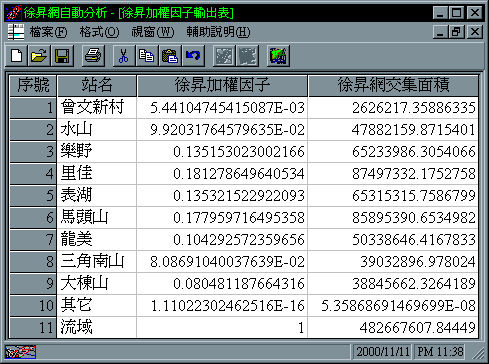Screen dimensions: 489x364
Task: Click weight cell 0.135321522922093
Action: click(222, 196)
